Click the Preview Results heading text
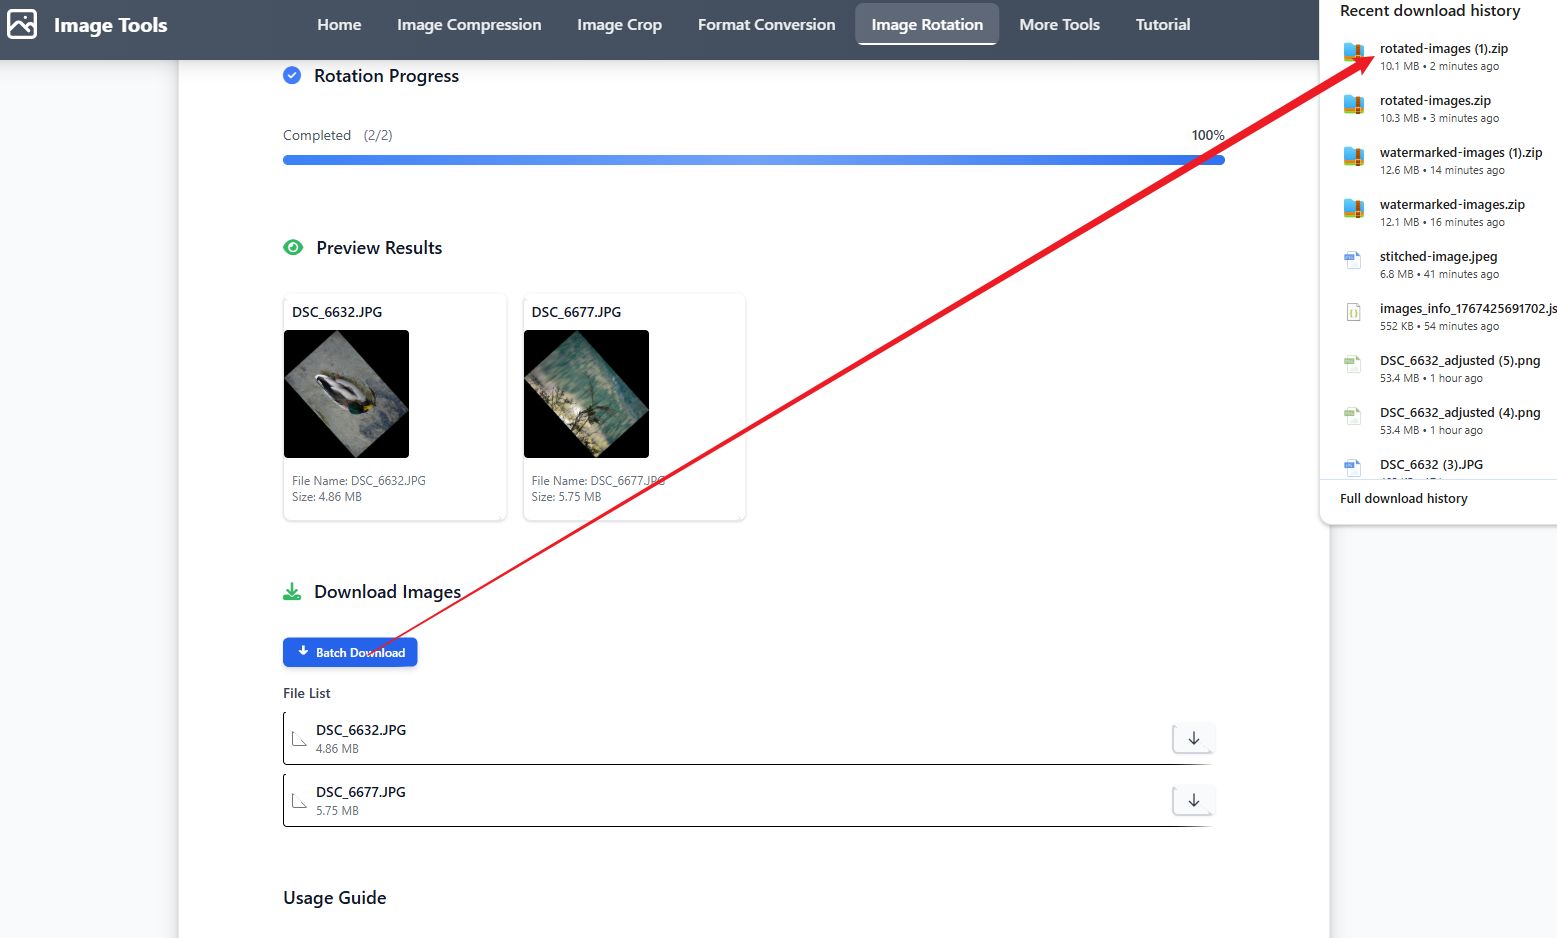Image resolution: width=1557 pixels, height=938 pixels. click(x=379, y=248)
